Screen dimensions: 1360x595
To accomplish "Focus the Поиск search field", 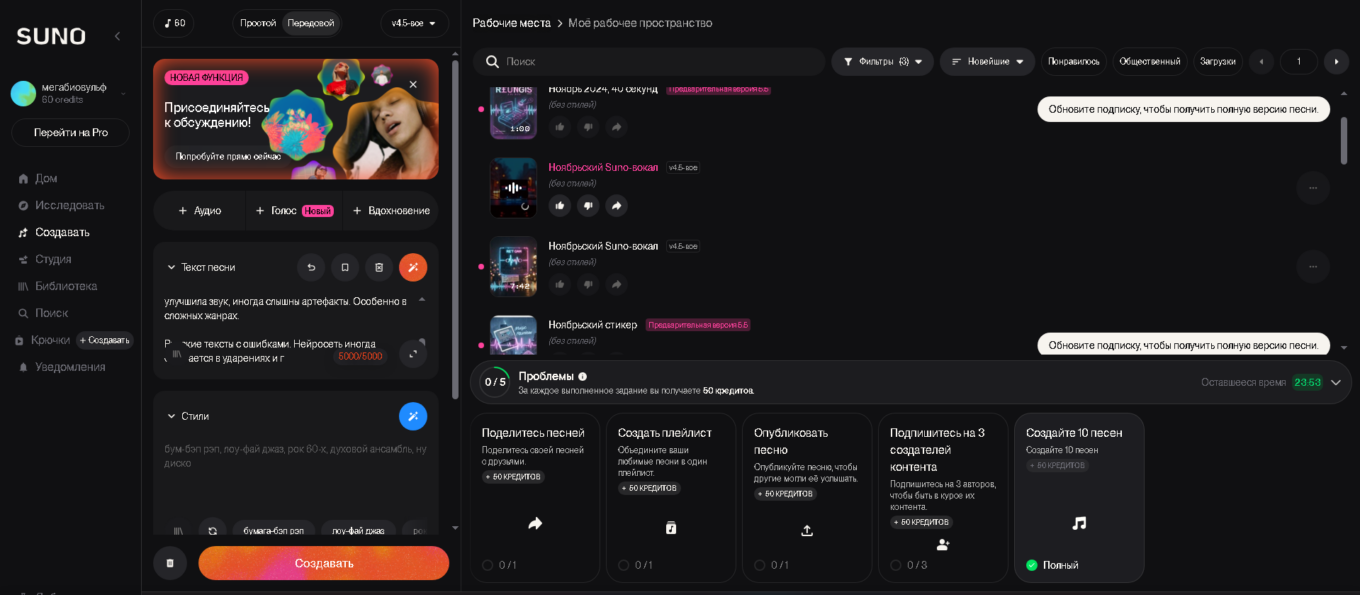I will click(x=649, y=61).
